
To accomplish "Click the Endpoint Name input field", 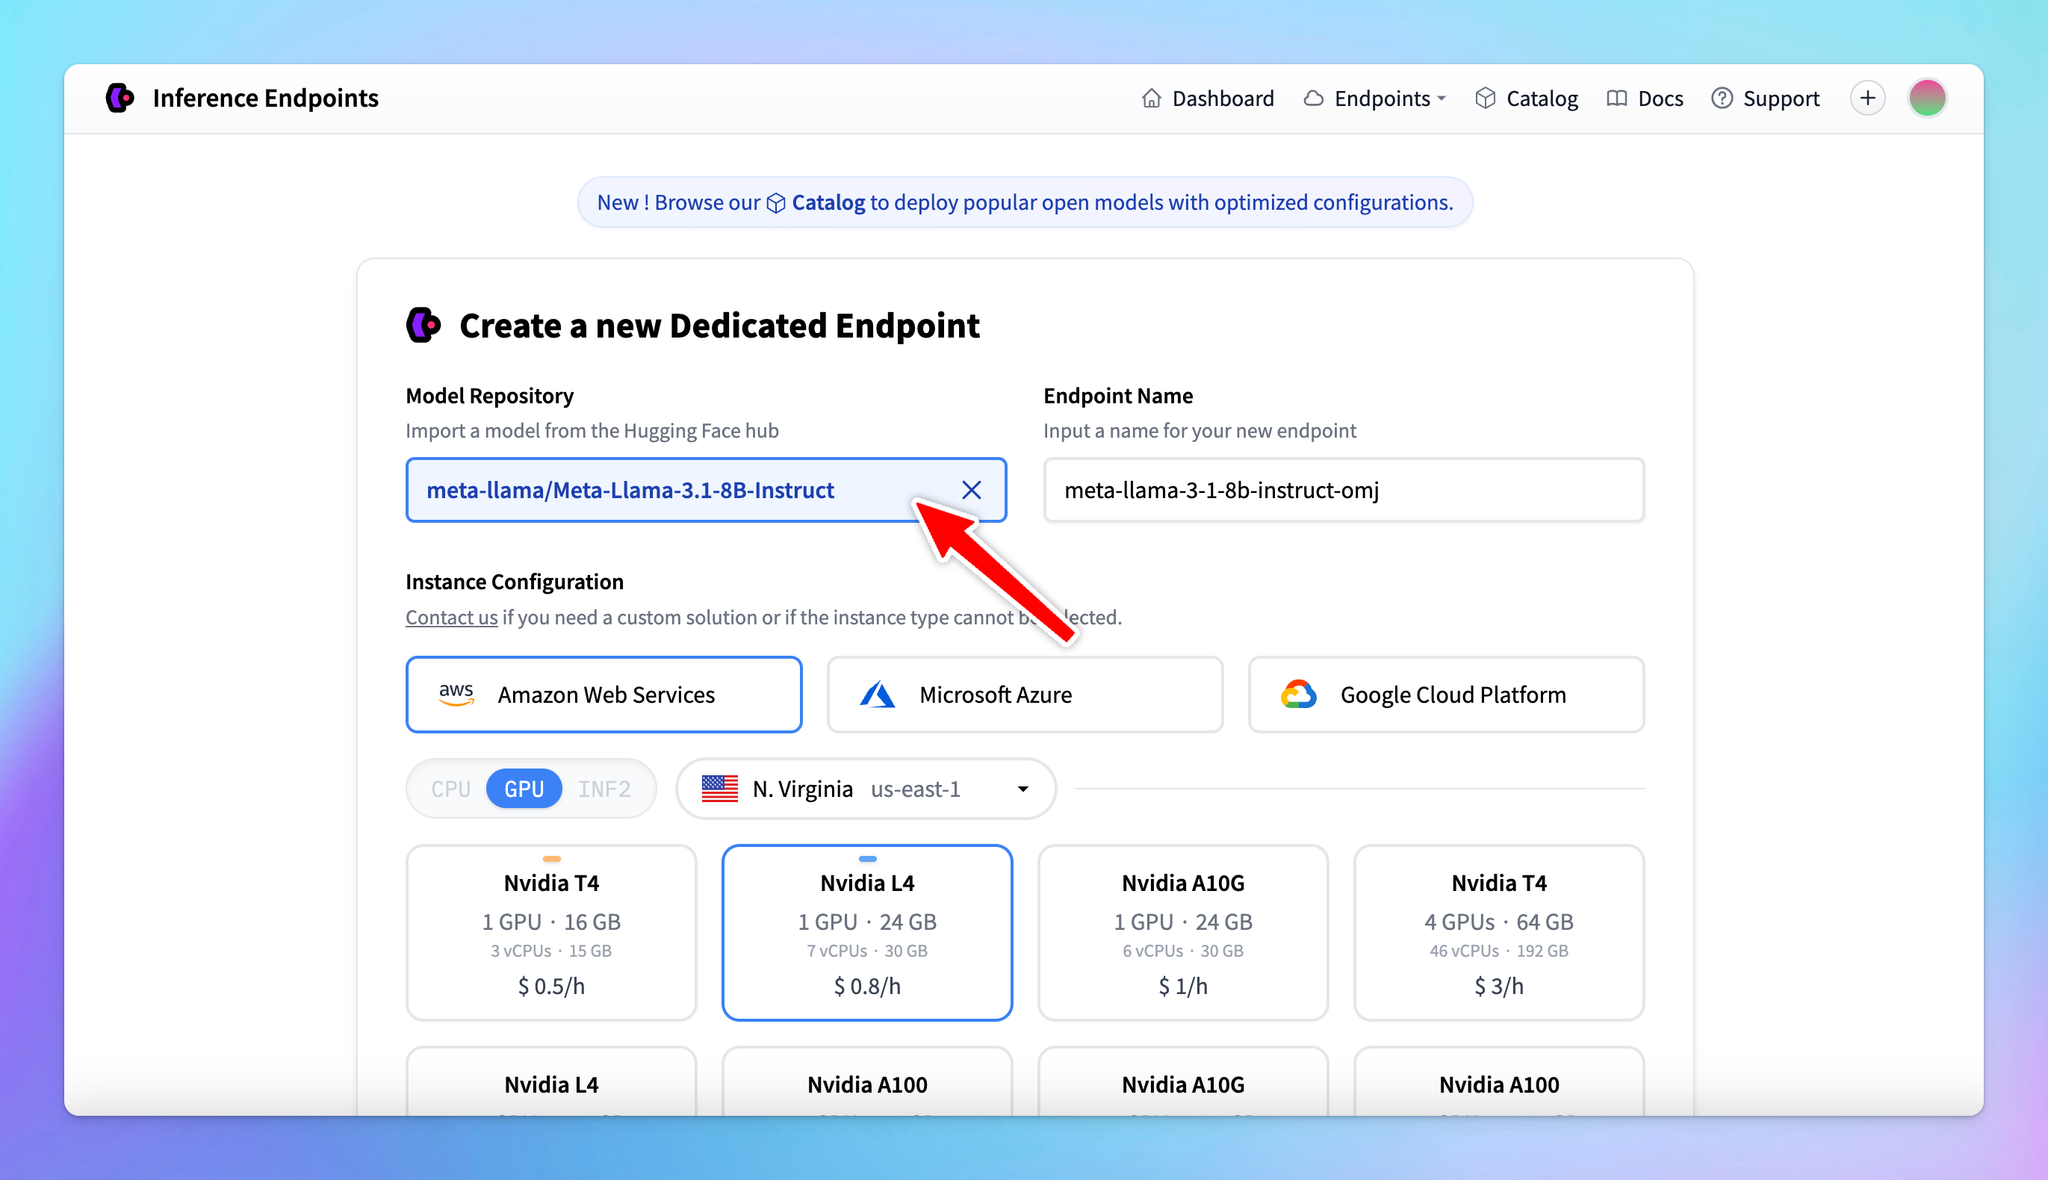I will (x=1344, y=490).
